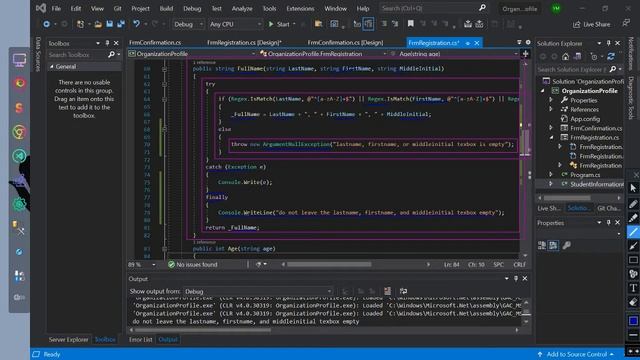Switch to the FrmConfirmation.cs [Design] tab
The height and width of the screenshot is (360, 640).
pyautogui.click(x=345, y=42)
